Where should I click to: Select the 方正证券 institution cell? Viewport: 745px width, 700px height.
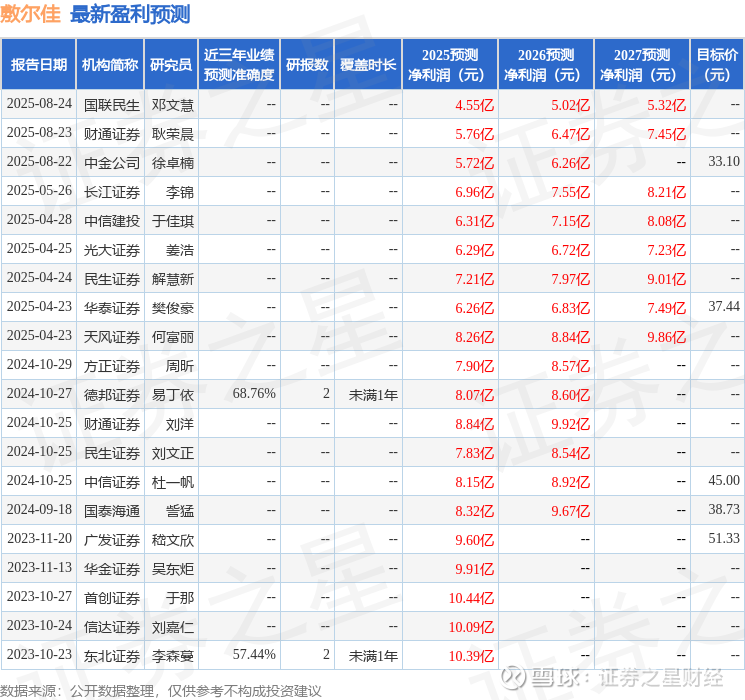[112, 366]
